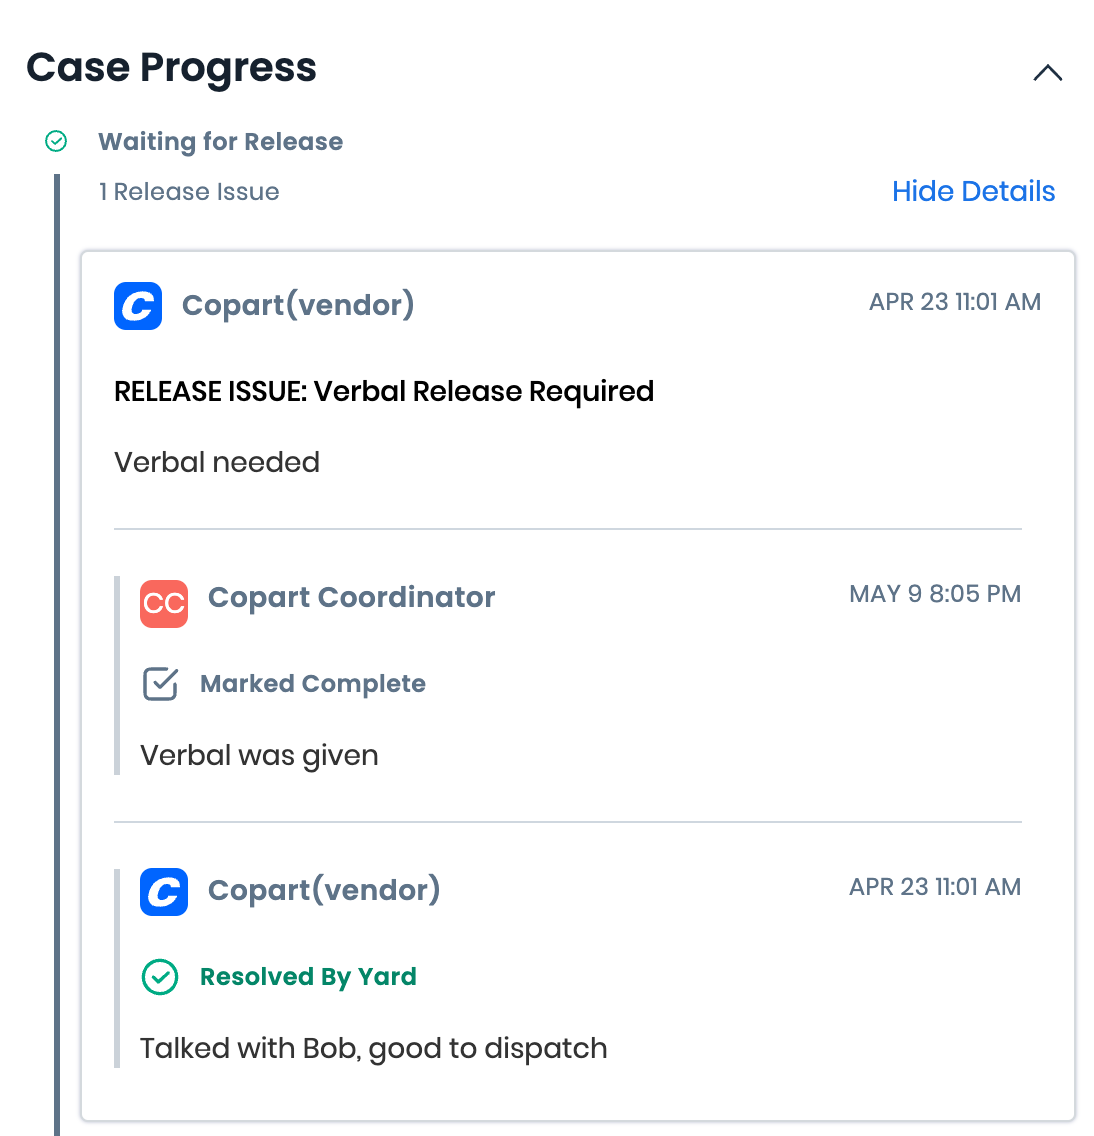The width and height of the screenshot is (1094, 1136).
Task: Click the Copart logo icon in the release issue header
Action: tap(138, 305)
